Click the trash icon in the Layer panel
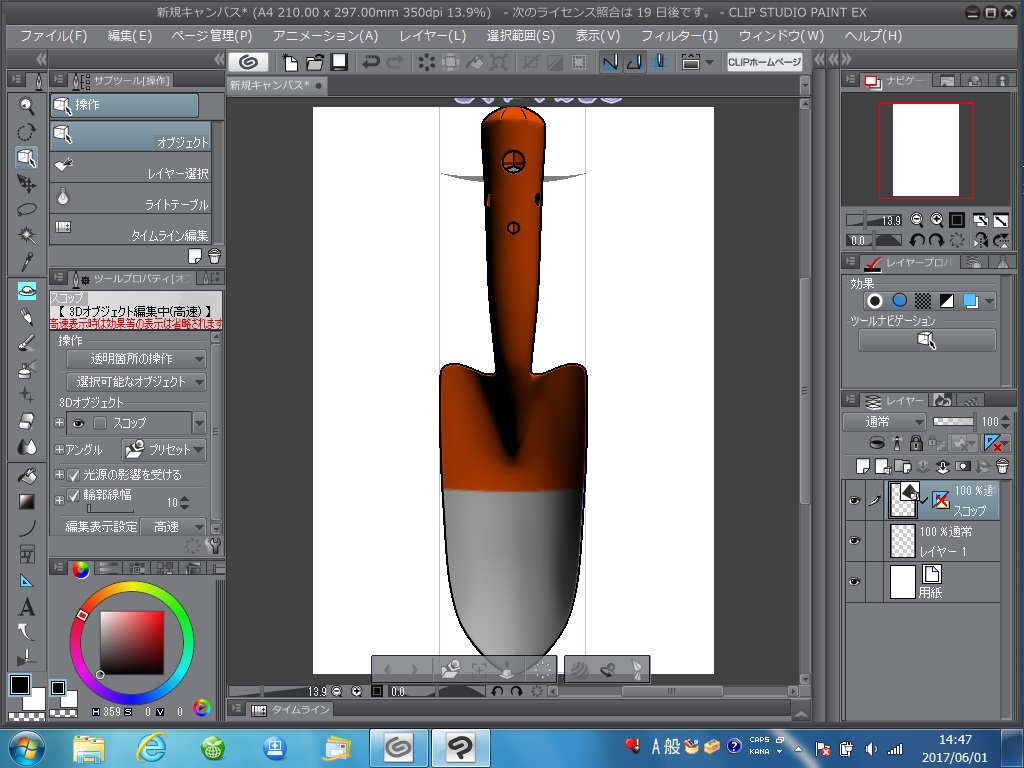The image size is (1024, 768). tap(1002, 466)
